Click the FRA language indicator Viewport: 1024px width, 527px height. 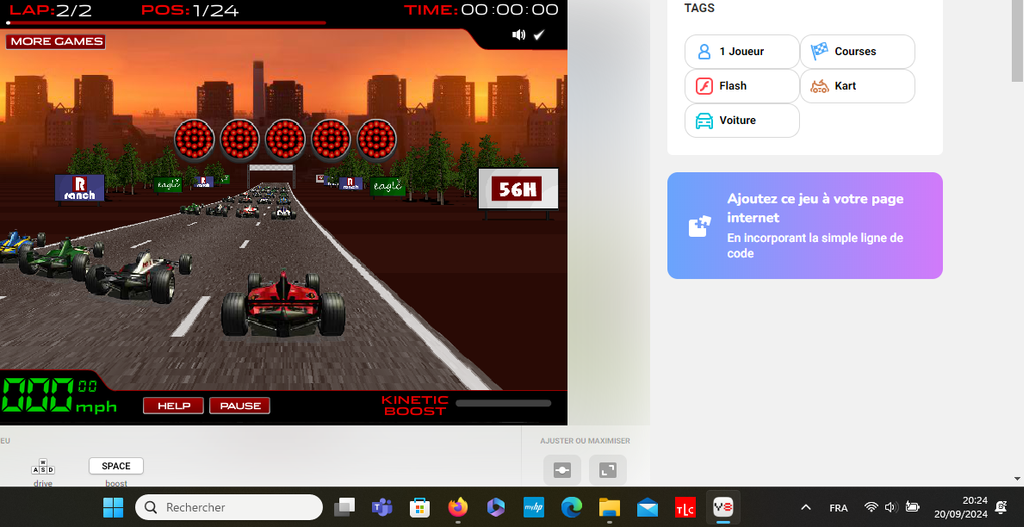coord(839,507)
